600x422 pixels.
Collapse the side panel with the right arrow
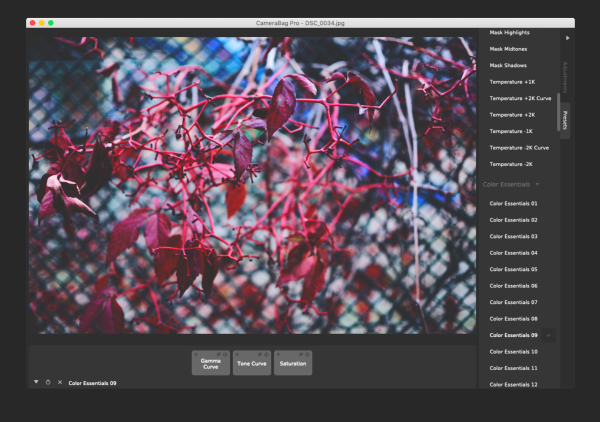coord(567,38)
